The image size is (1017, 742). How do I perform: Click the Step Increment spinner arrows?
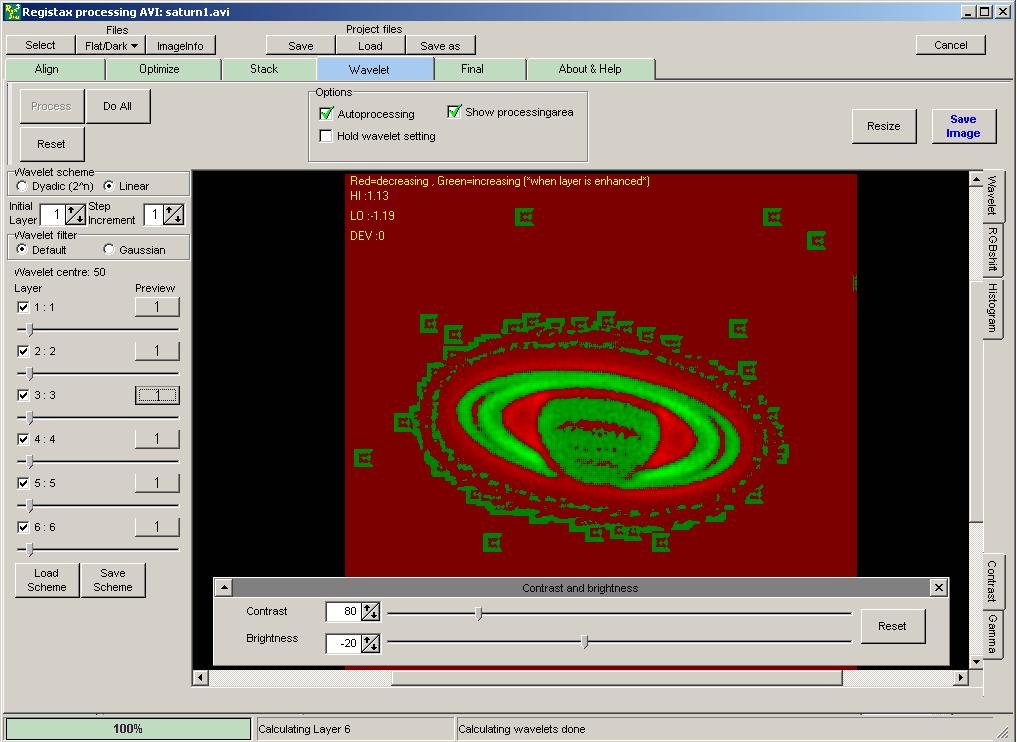click(x=174, y=214)
